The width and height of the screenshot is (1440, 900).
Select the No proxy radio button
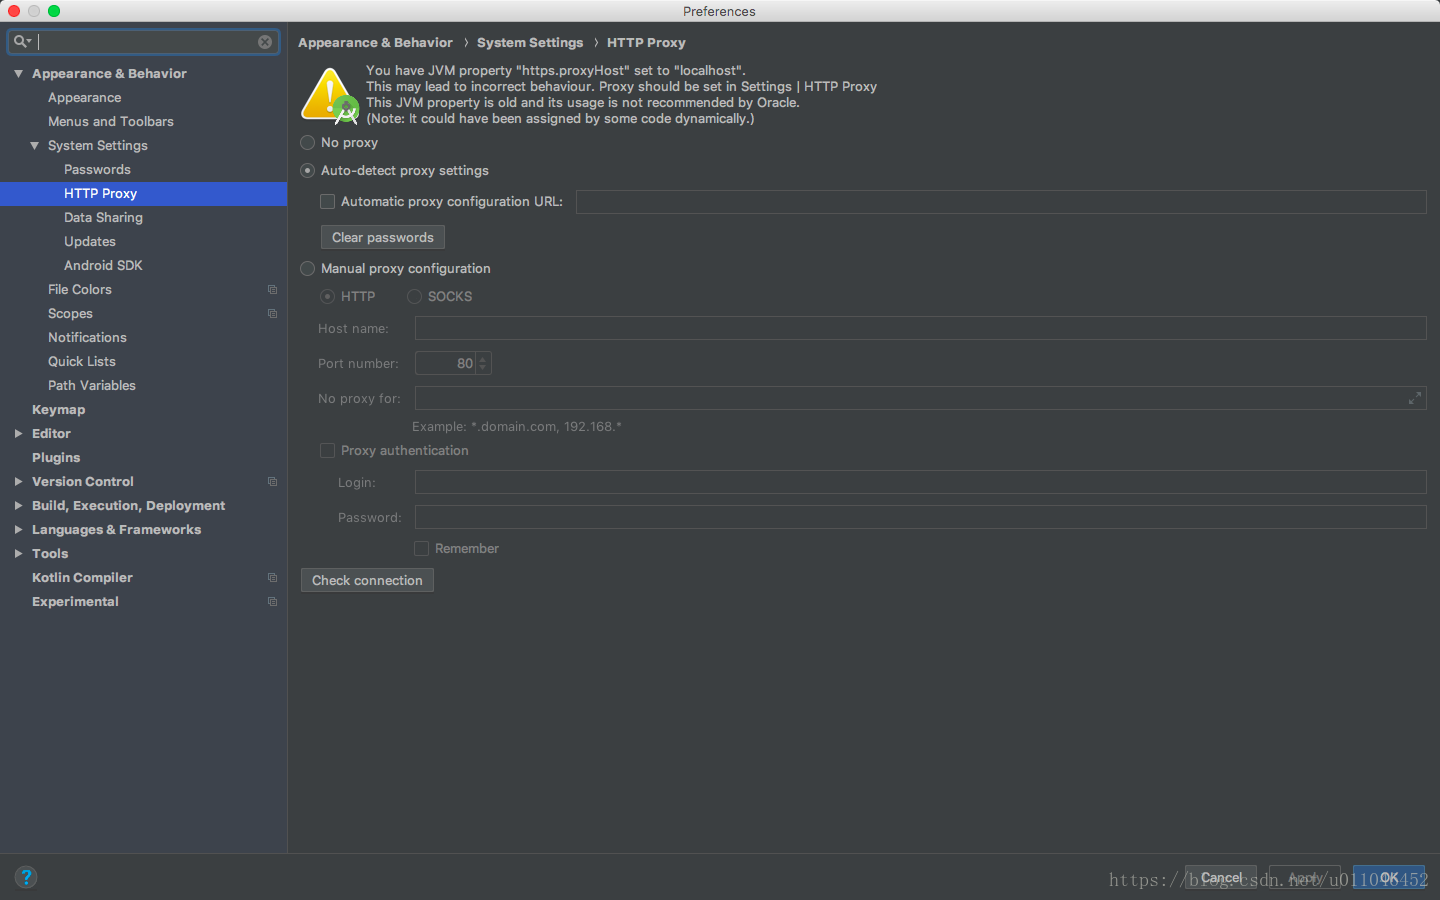[x=307, y=142]
